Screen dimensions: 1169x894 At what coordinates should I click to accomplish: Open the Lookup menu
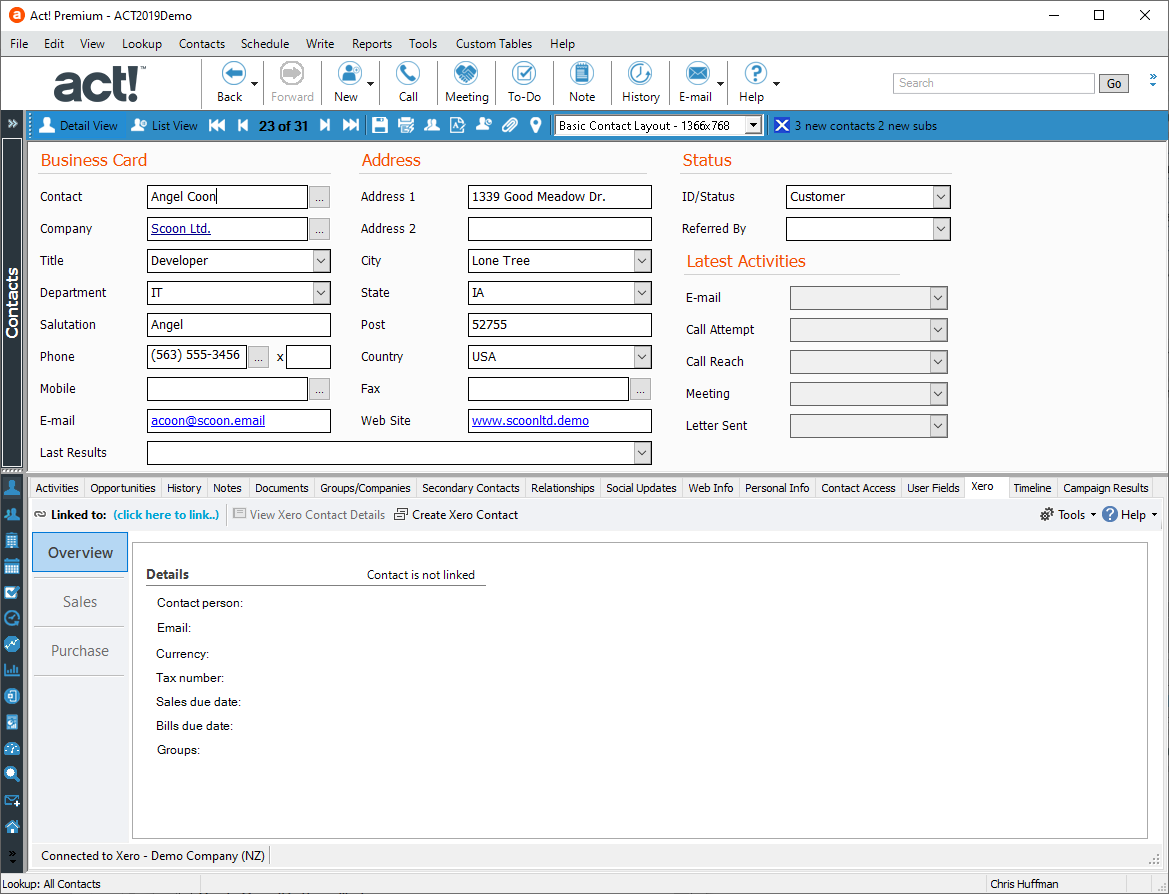click(x=142, y=44)
